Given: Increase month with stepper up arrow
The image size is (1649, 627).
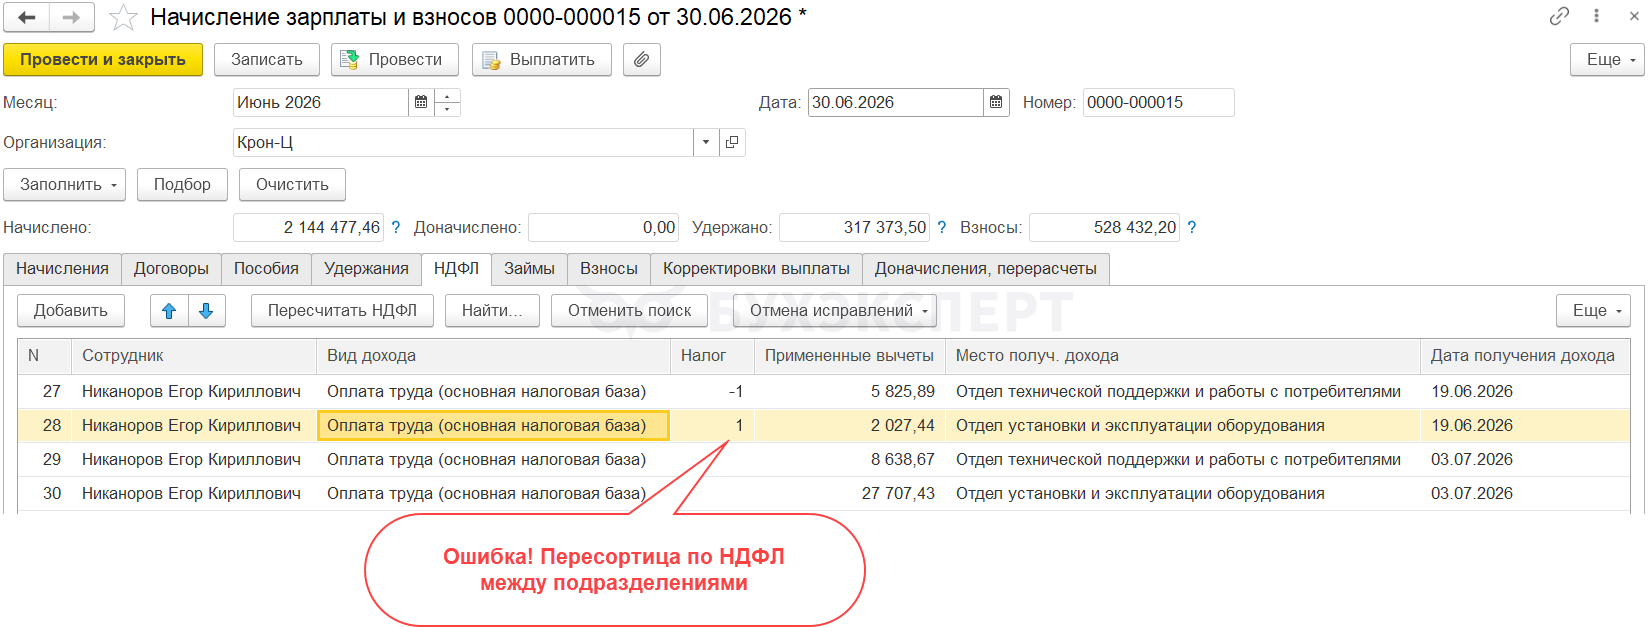Looking at the screenshot, I should [x=447, y=96].
